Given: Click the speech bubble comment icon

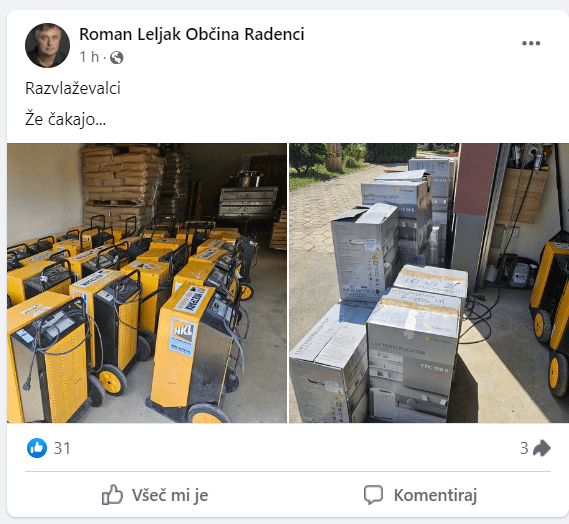Looking at the screenshot, I should [x=373, y=495].
